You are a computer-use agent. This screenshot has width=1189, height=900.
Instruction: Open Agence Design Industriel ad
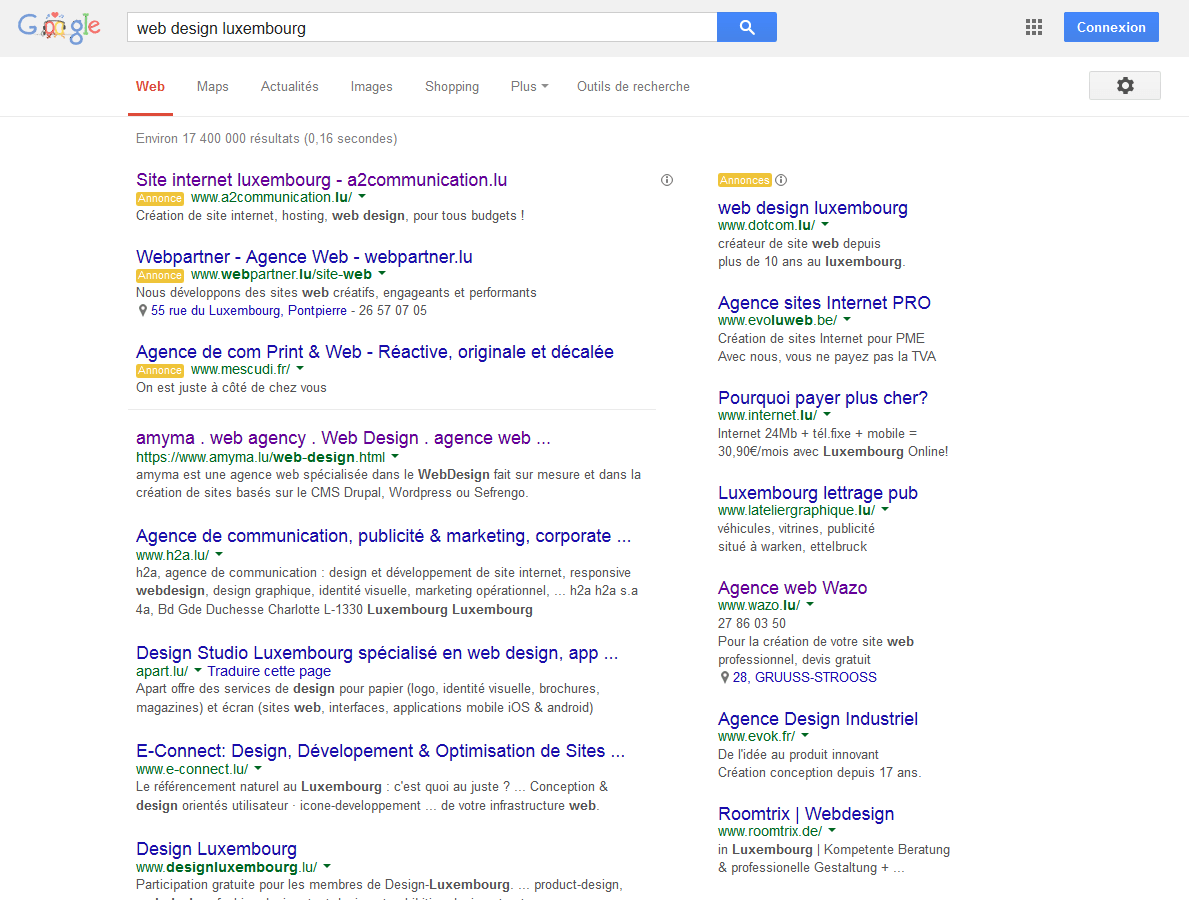pyautogui.click(x=817, y=719)
